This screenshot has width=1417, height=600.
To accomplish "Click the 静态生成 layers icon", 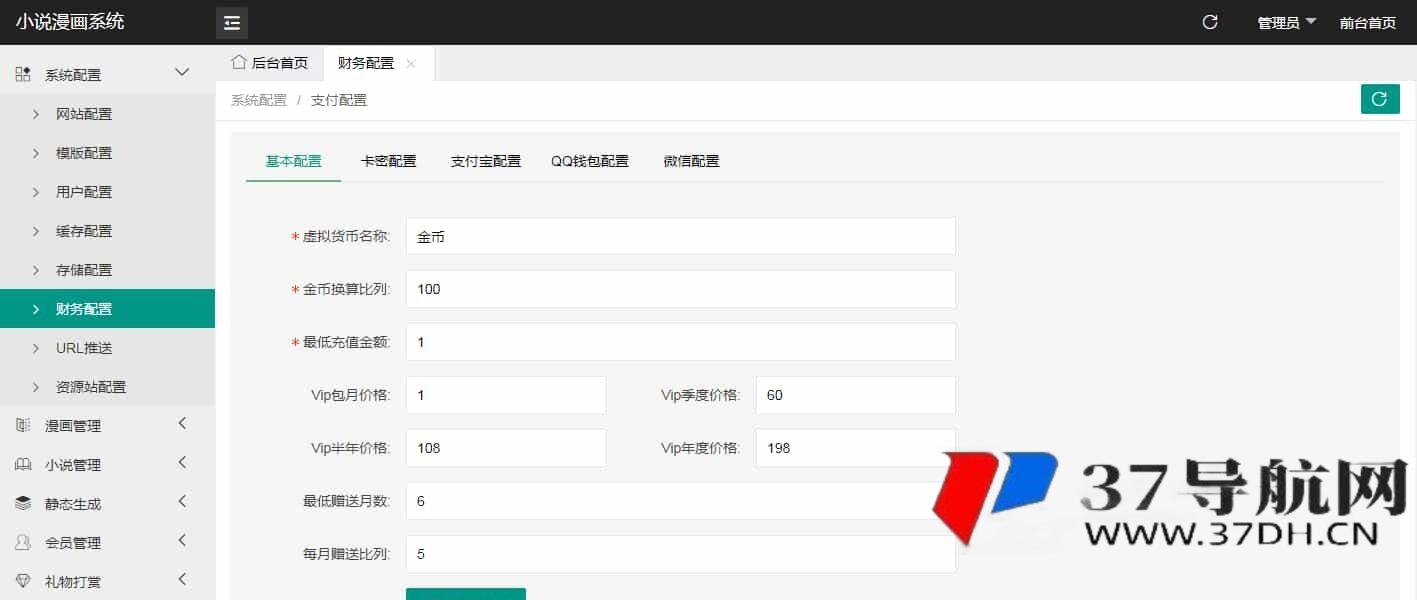I will point(22,502).
